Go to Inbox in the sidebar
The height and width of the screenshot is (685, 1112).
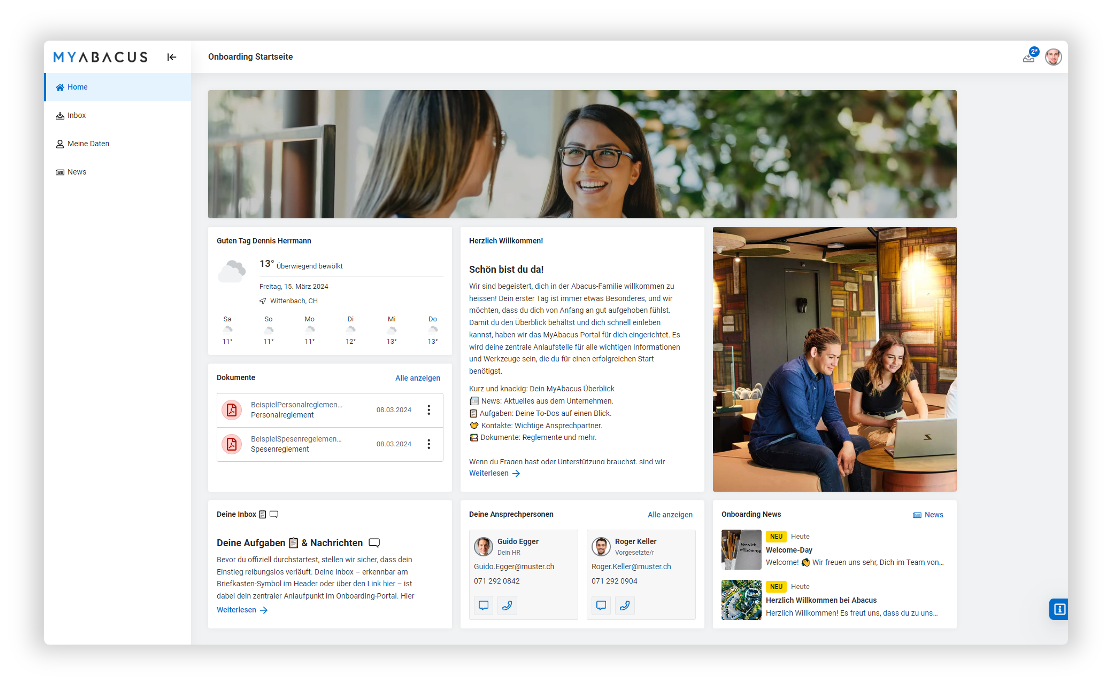[76, 116]
